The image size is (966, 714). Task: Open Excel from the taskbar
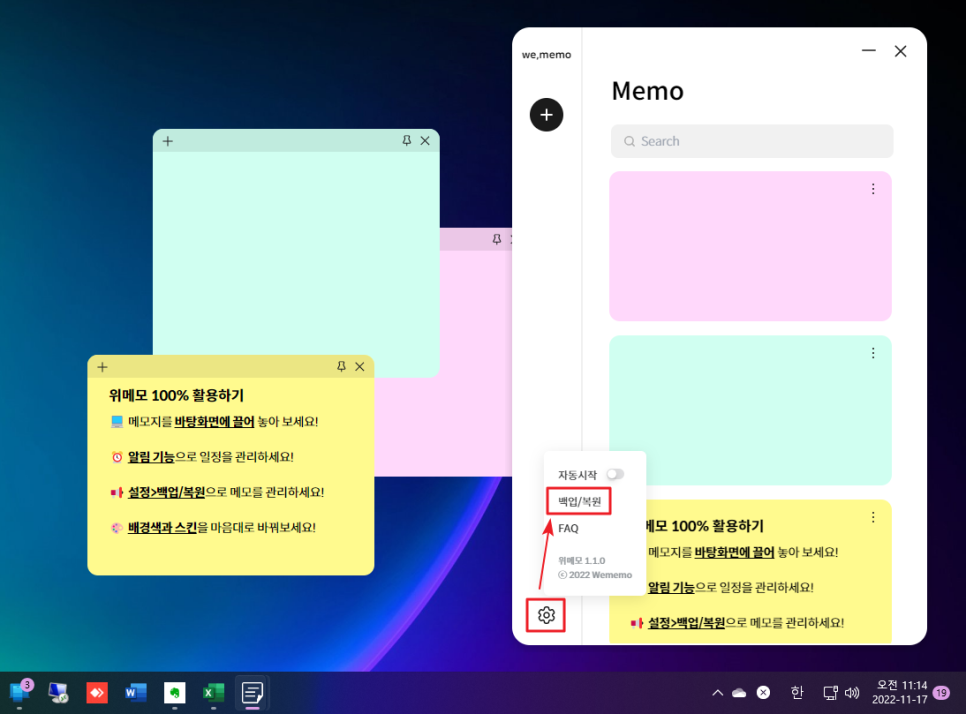pyautogui.click(x=213, y=693)
